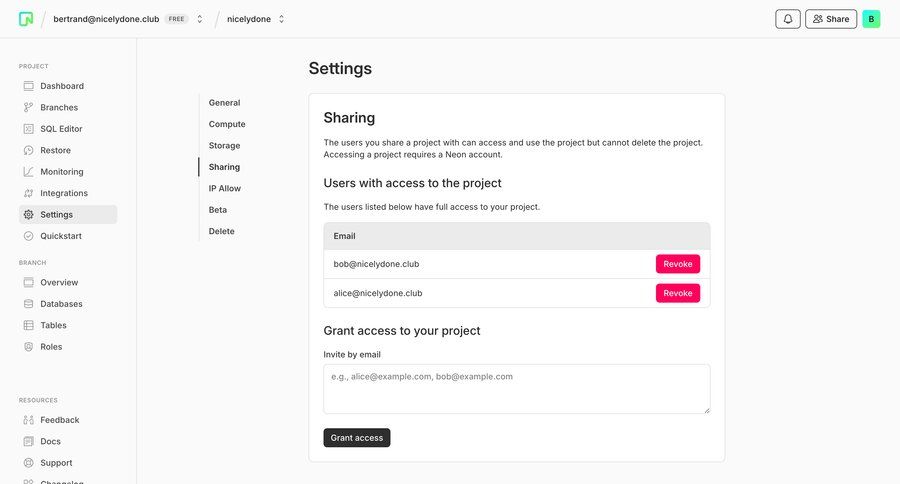
Task: Revoke access for bob@nicelydone.club
Action: (x=677, y=264)
